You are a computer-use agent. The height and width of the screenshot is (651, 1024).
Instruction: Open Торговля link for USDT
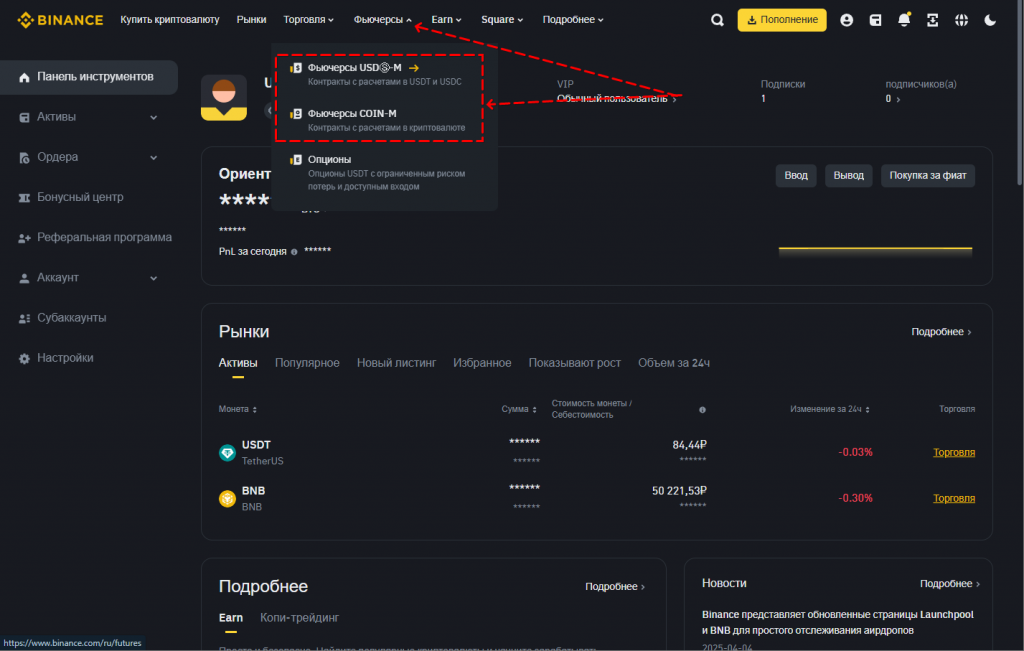pos(954,453)
